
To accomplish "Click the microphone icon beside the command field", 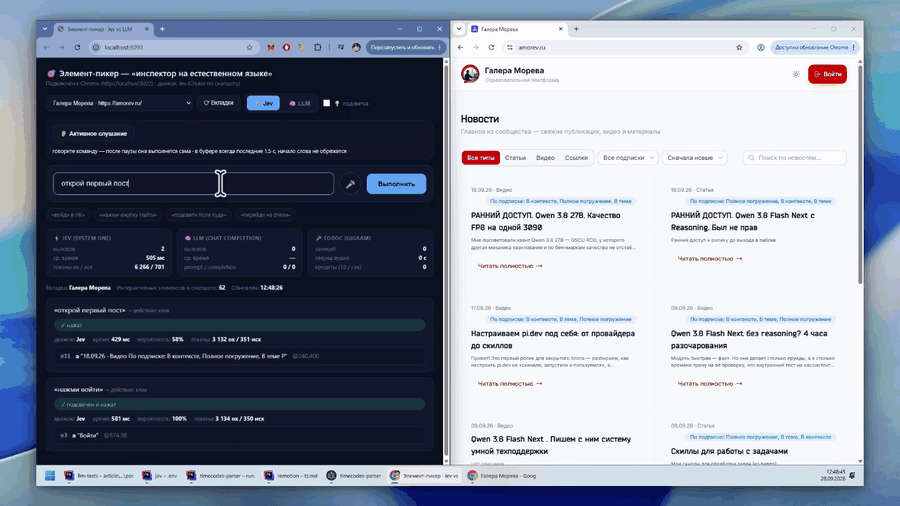I will pos(350,184).
